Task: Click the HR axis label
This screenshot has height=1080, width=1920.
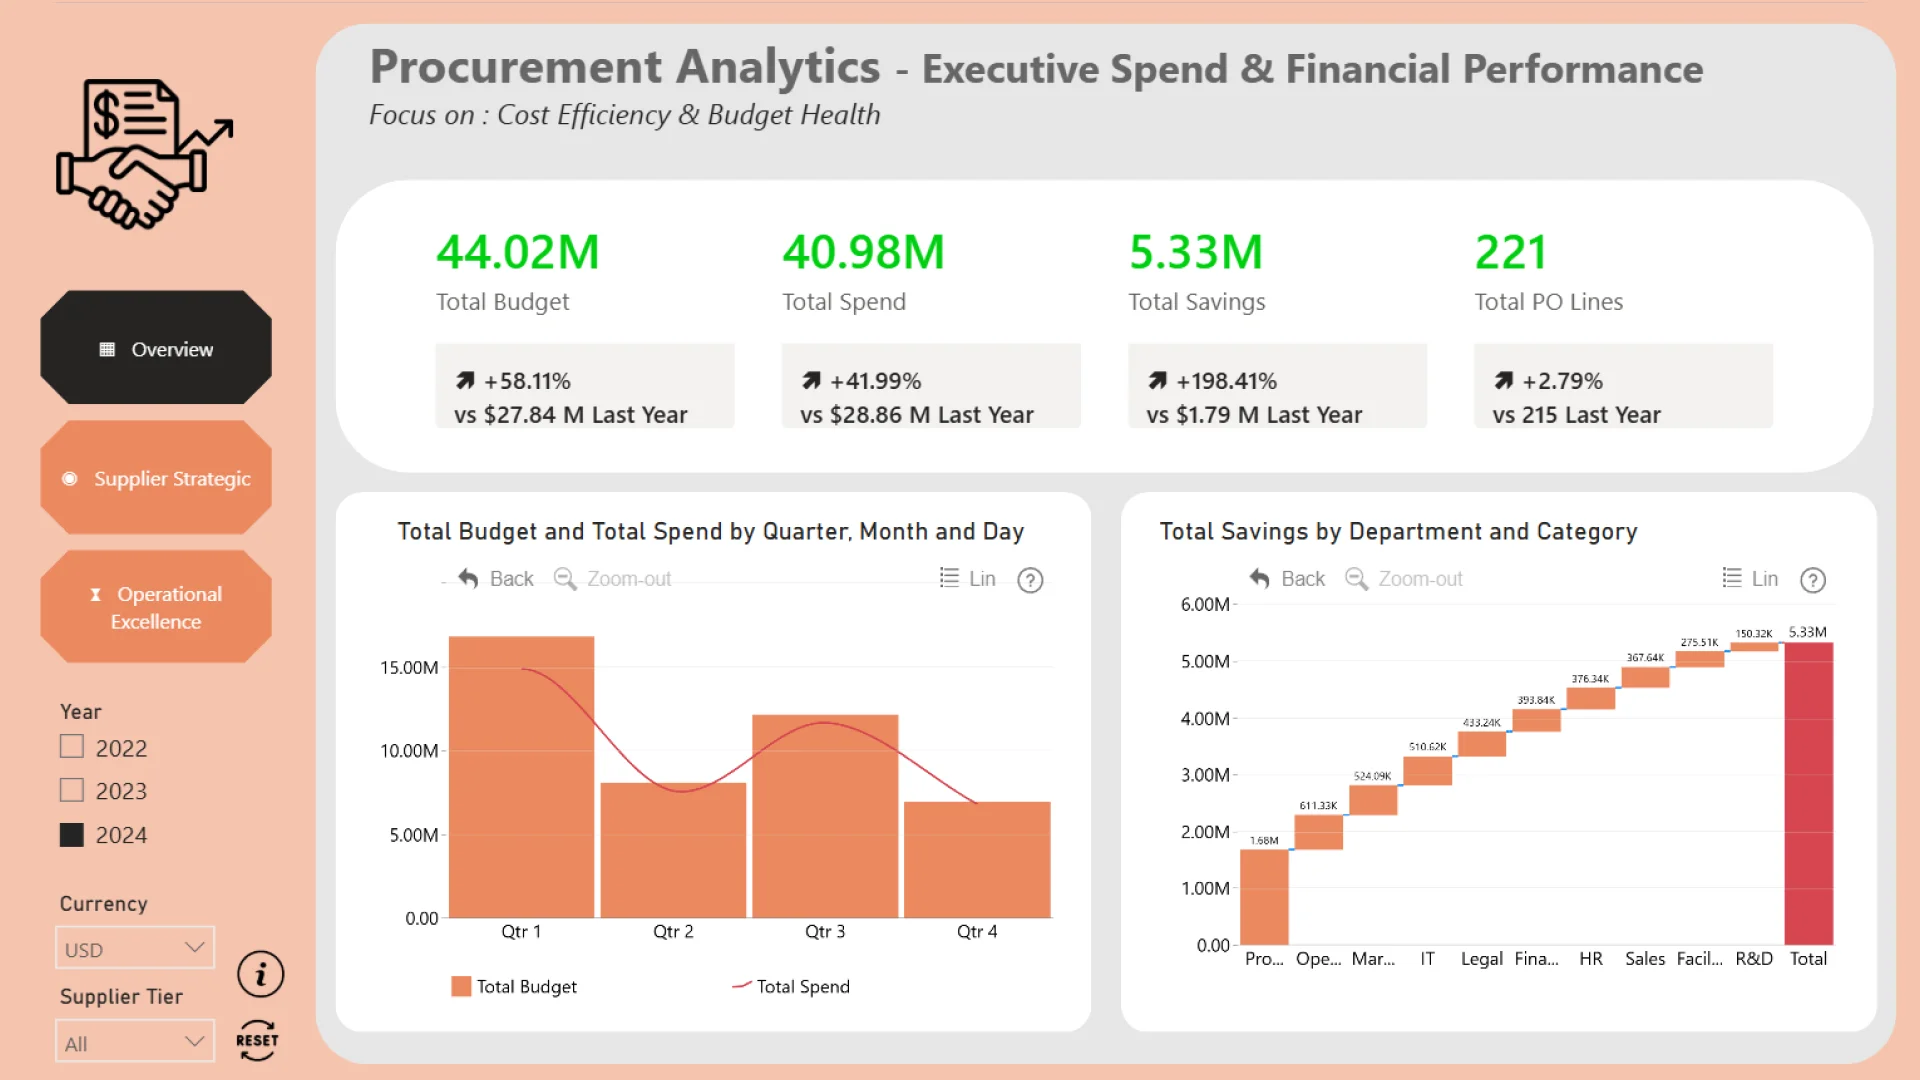Action: click(1591, 959)
